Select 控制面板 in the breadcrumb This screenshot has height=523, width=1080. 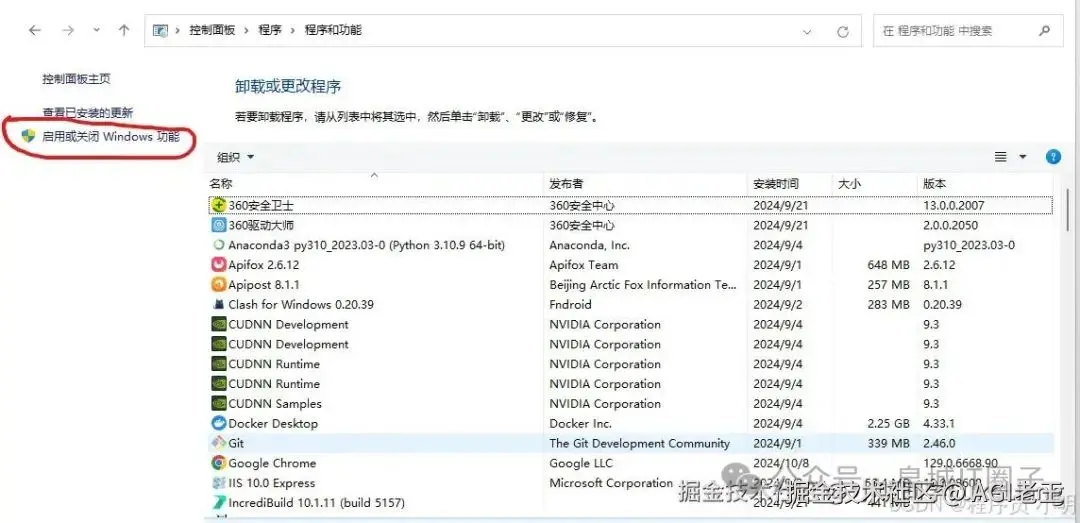coord(212,30)
